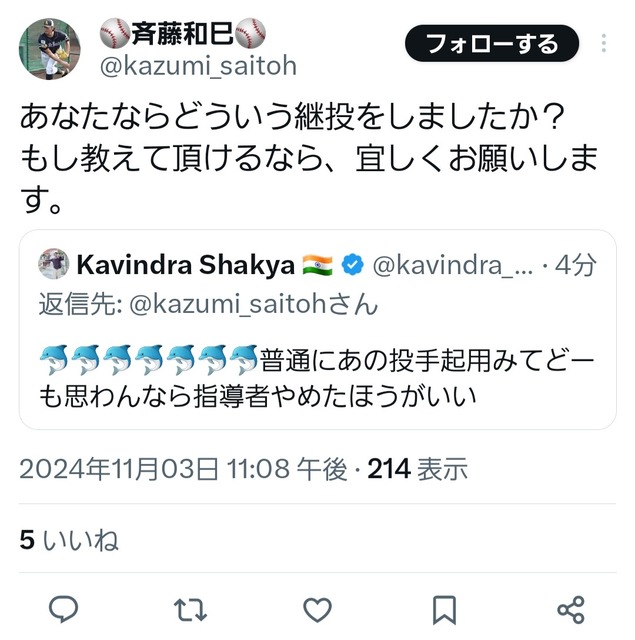635x640 pixels.
Task: Open the share icon
Action: click(x=571, y=610)
